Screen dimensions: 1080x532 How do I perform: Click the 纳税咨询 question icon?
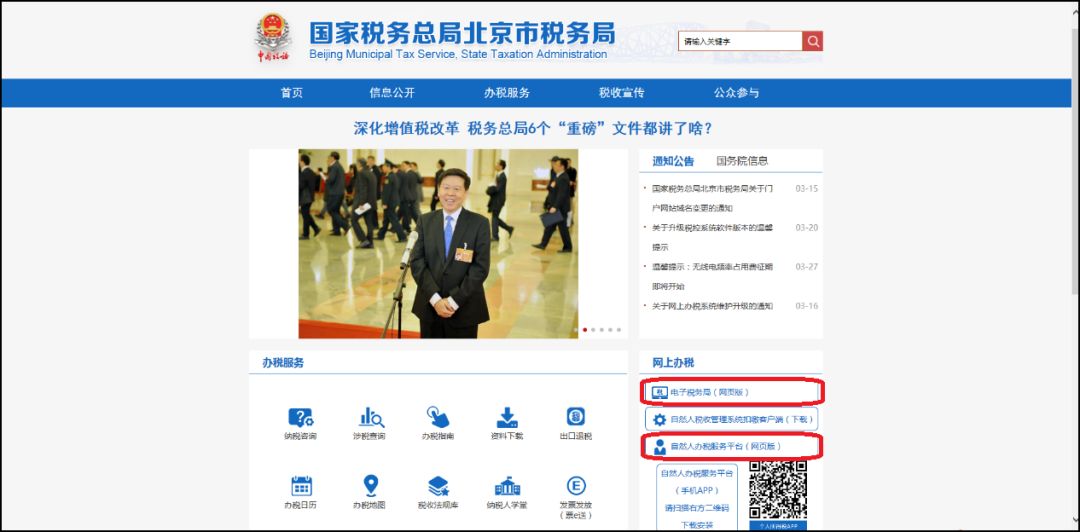click(300, 418)
